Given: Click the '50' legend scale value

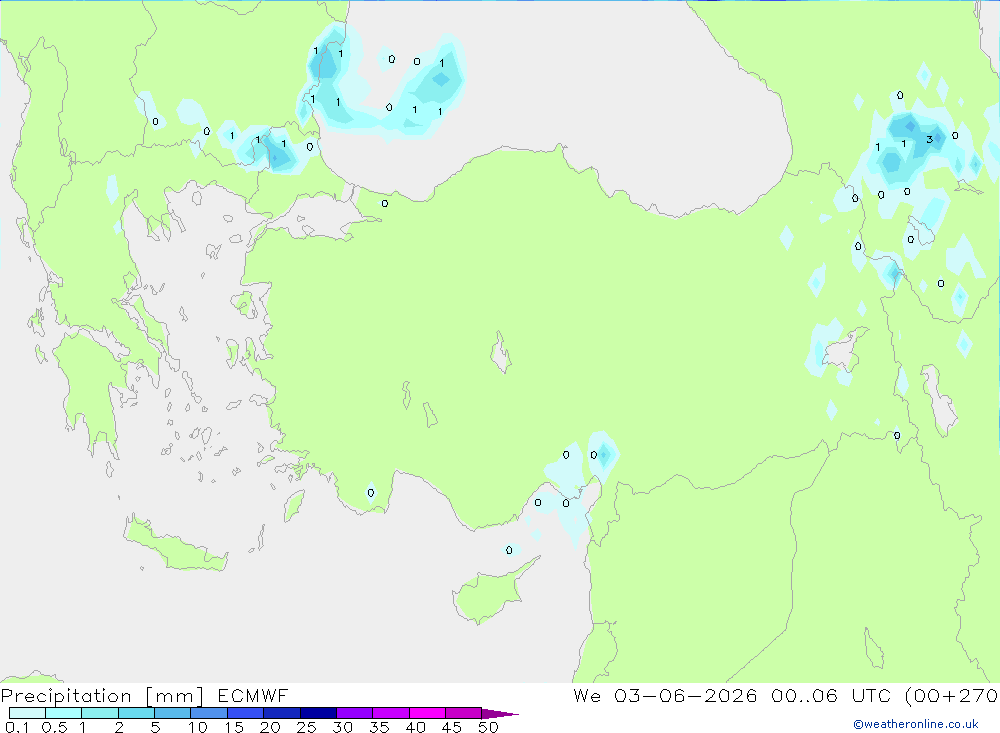Looking at the screenshot, I should pyautogui.click(x=488, y=727).
